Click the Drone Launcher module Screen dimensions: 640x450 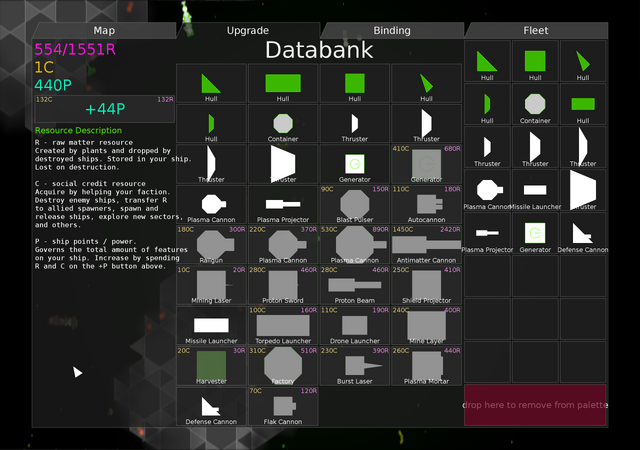354,325
